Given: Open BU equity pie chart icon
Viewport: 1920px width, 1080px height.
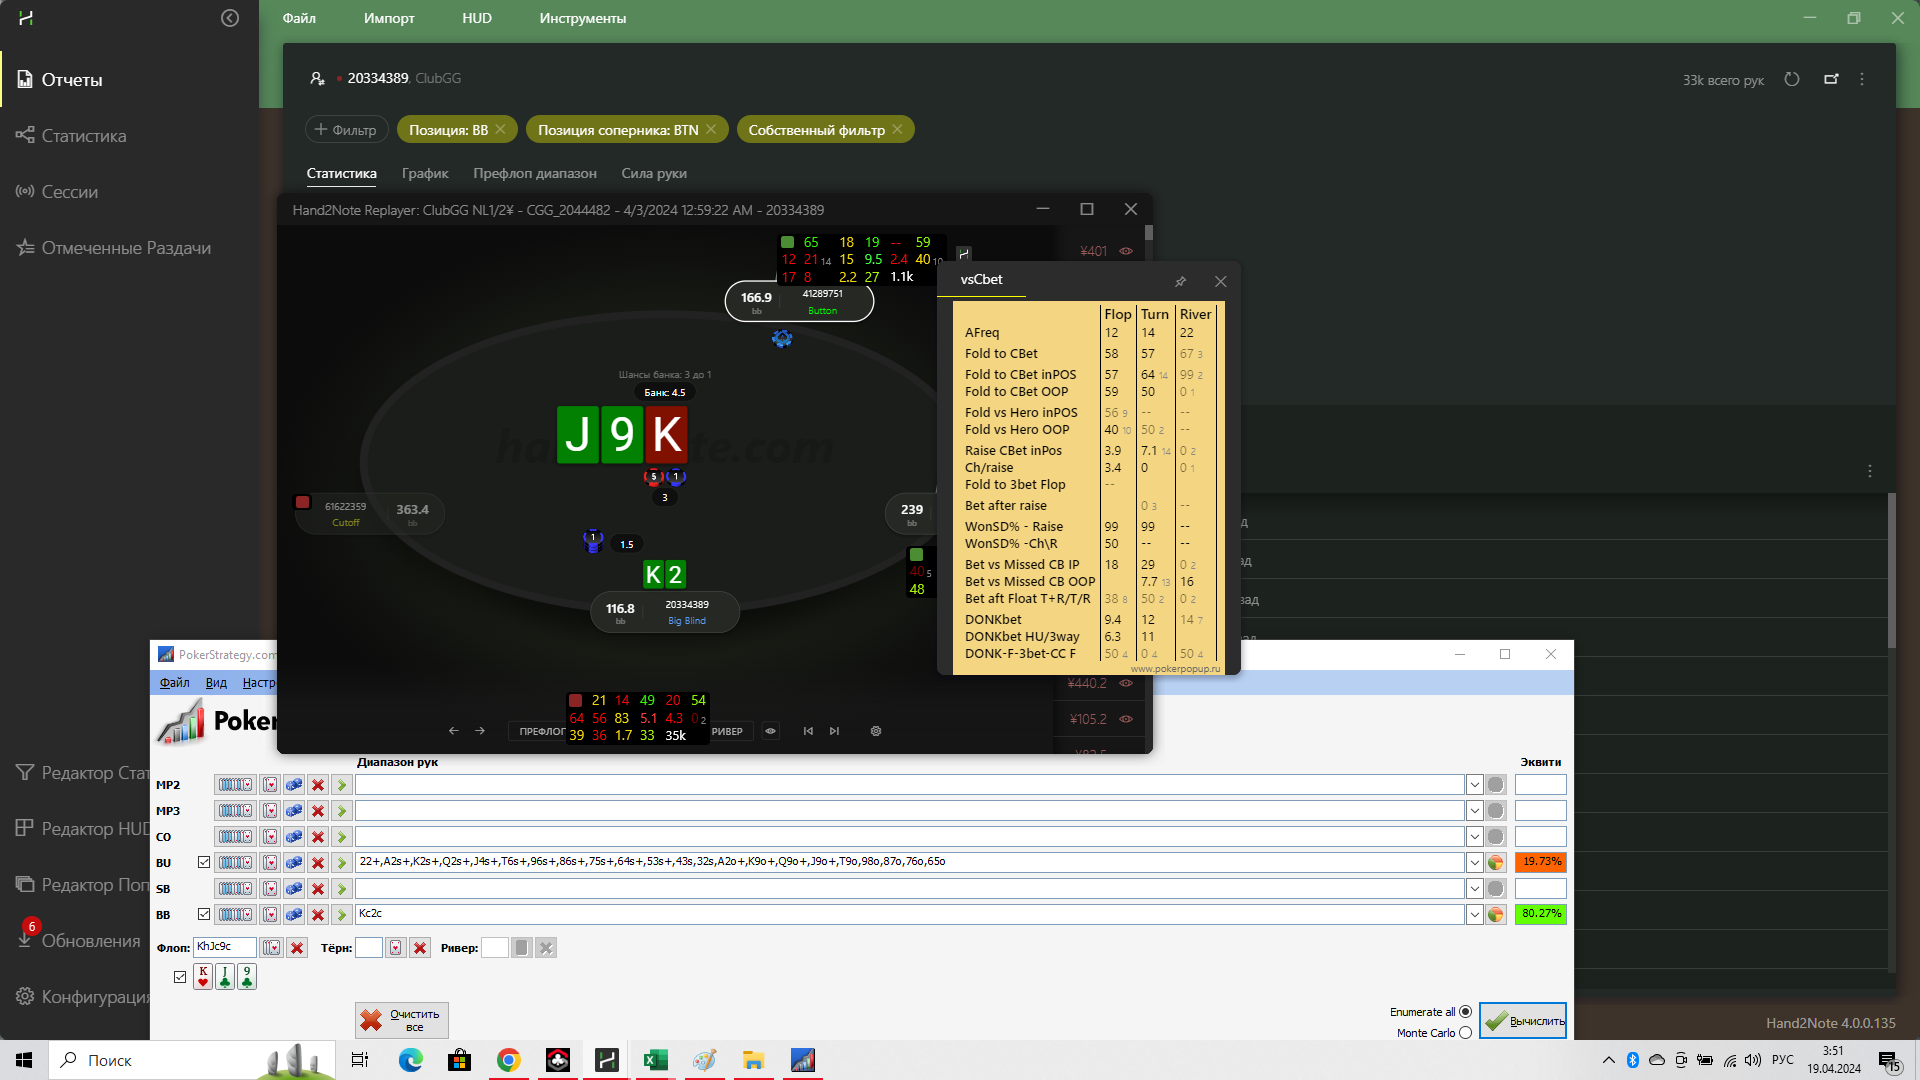Looking at the screenshot, I should 1496,862.
